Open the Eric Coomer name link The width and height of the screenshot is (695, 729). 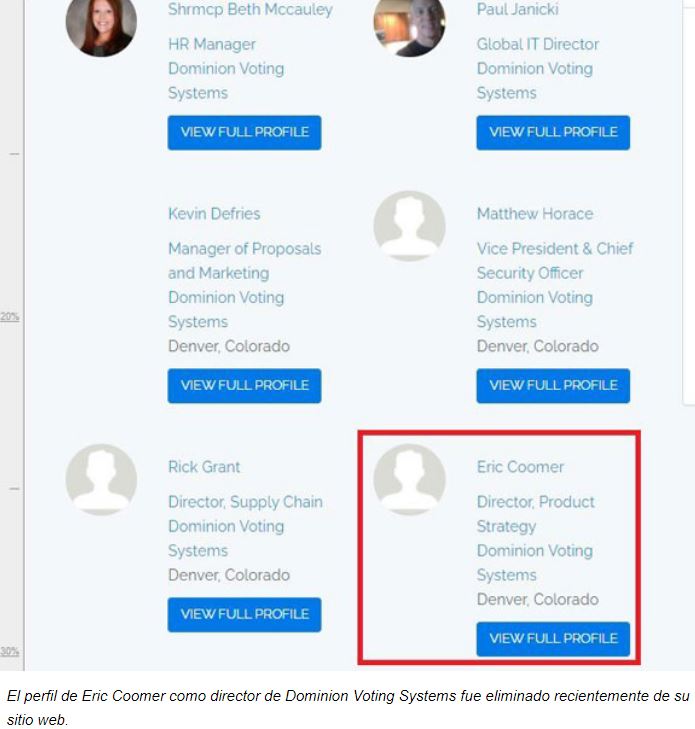520,467
